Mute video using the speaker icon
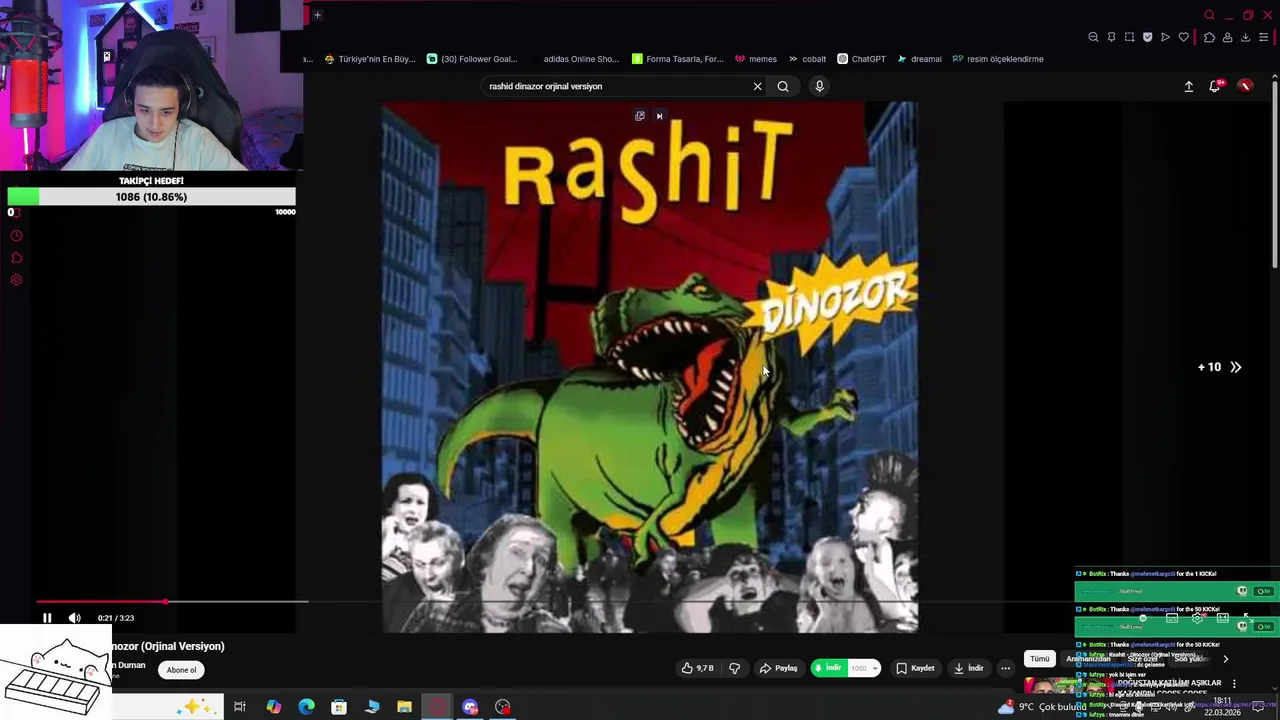Viewport: 1280px width, 720px height. (74, 618)
